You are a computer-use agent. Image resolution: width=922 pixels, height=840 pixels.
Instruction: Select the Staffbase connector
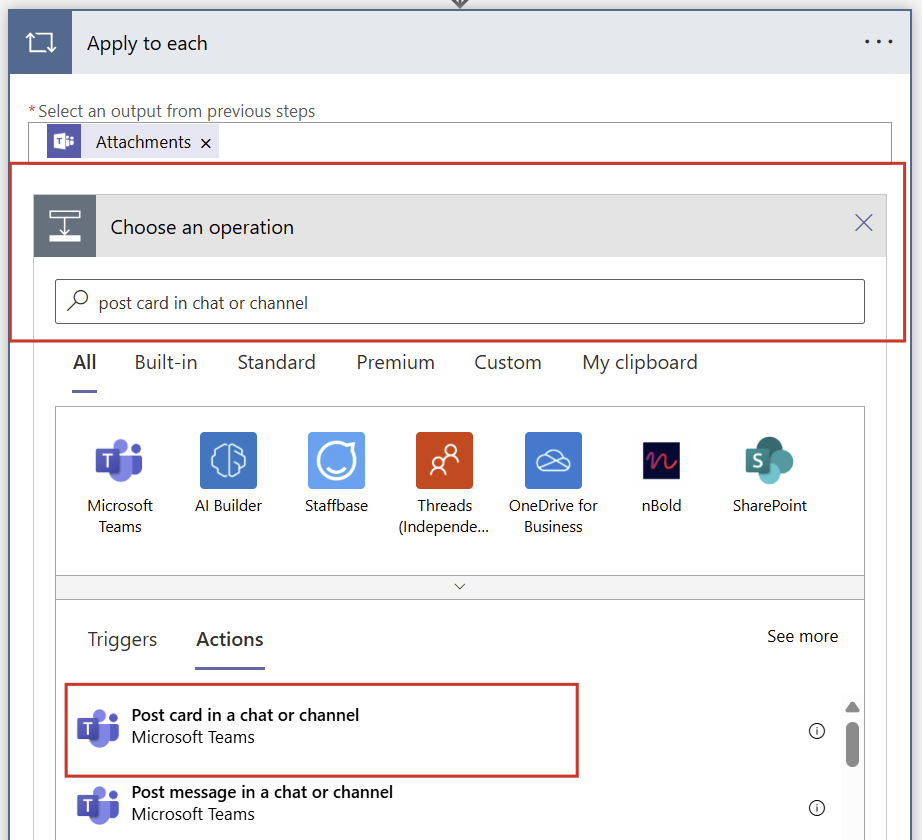coord(336,474)
